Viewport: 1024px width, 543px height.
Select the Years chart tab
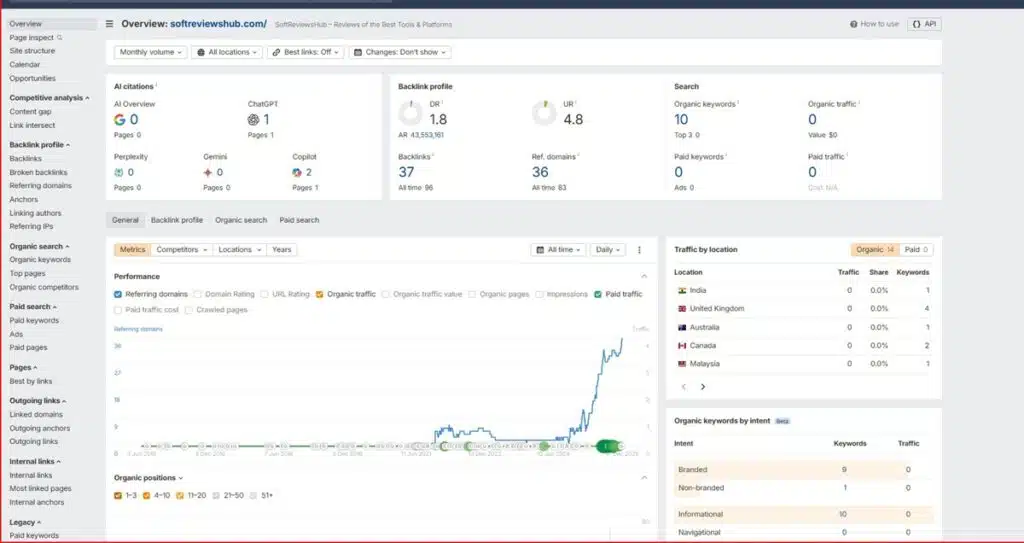click(x=281, y=250)
